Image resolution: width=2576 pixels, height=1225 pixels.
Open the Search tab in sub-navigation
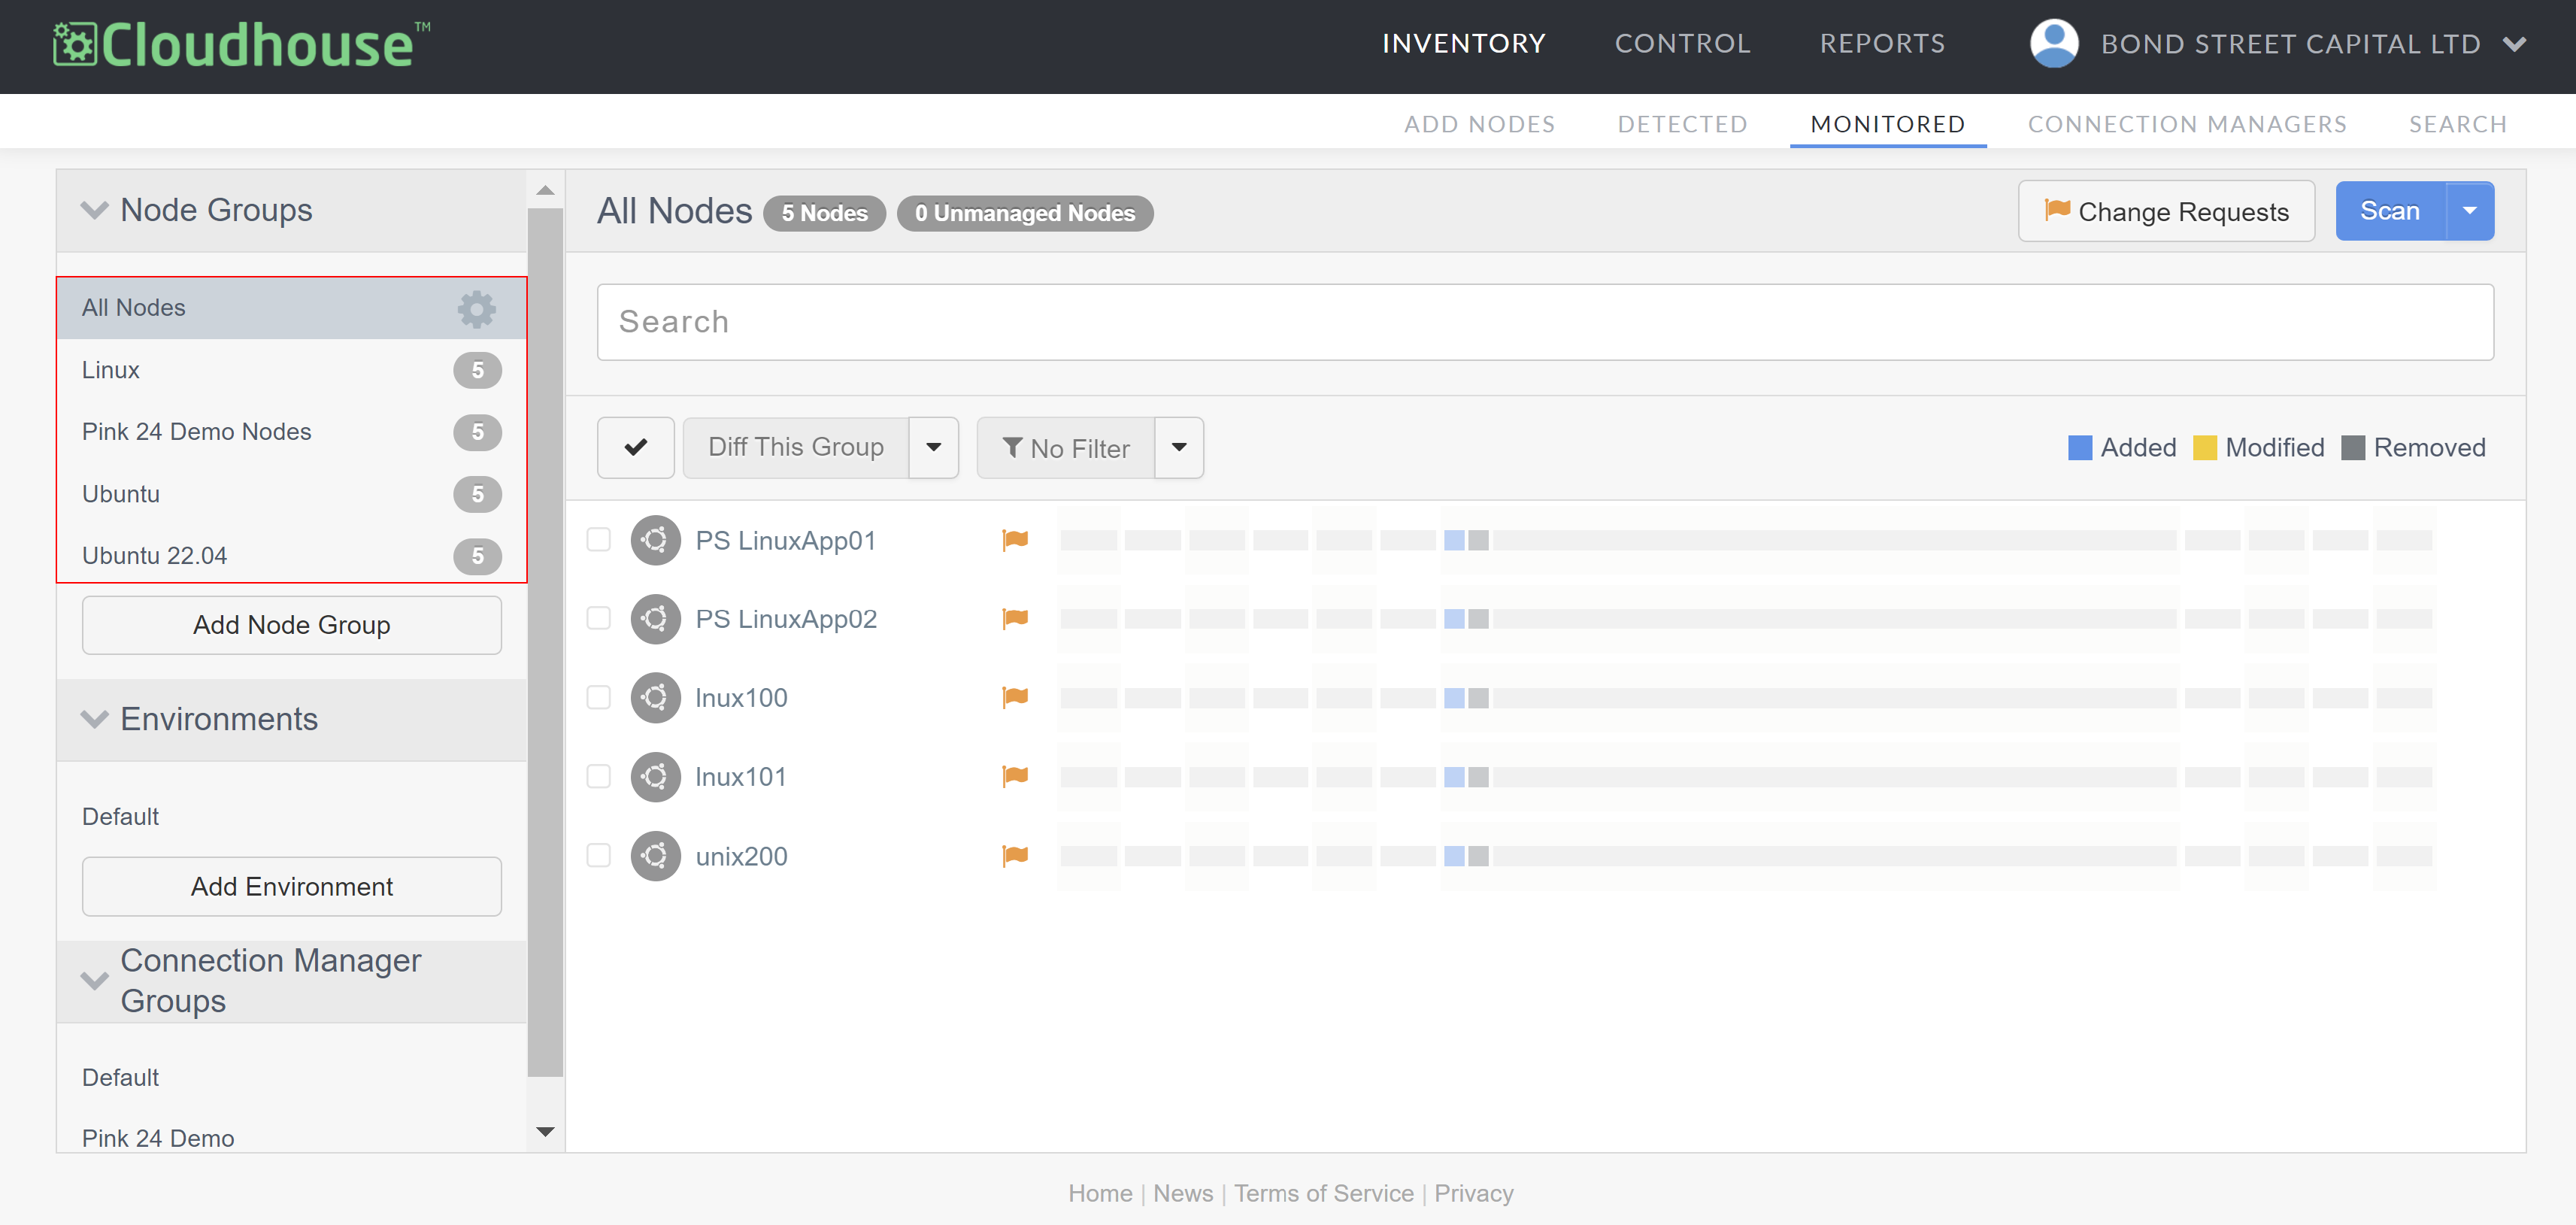click(x=2457, y=124)
